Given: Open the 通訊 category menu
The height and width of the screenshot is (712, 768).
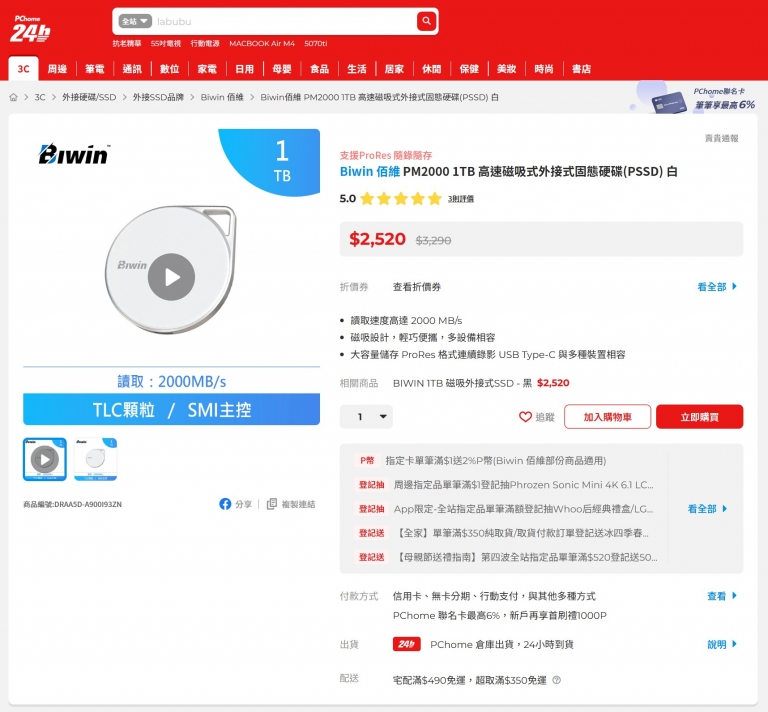Looking at the screenshot, I should click(x=132, y=69).
